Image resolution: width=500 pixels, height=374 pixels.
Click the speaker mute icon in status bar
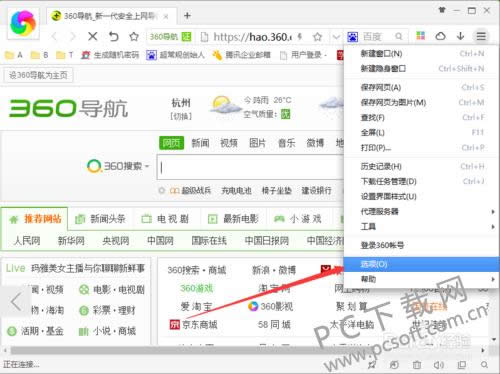(439, 365)
